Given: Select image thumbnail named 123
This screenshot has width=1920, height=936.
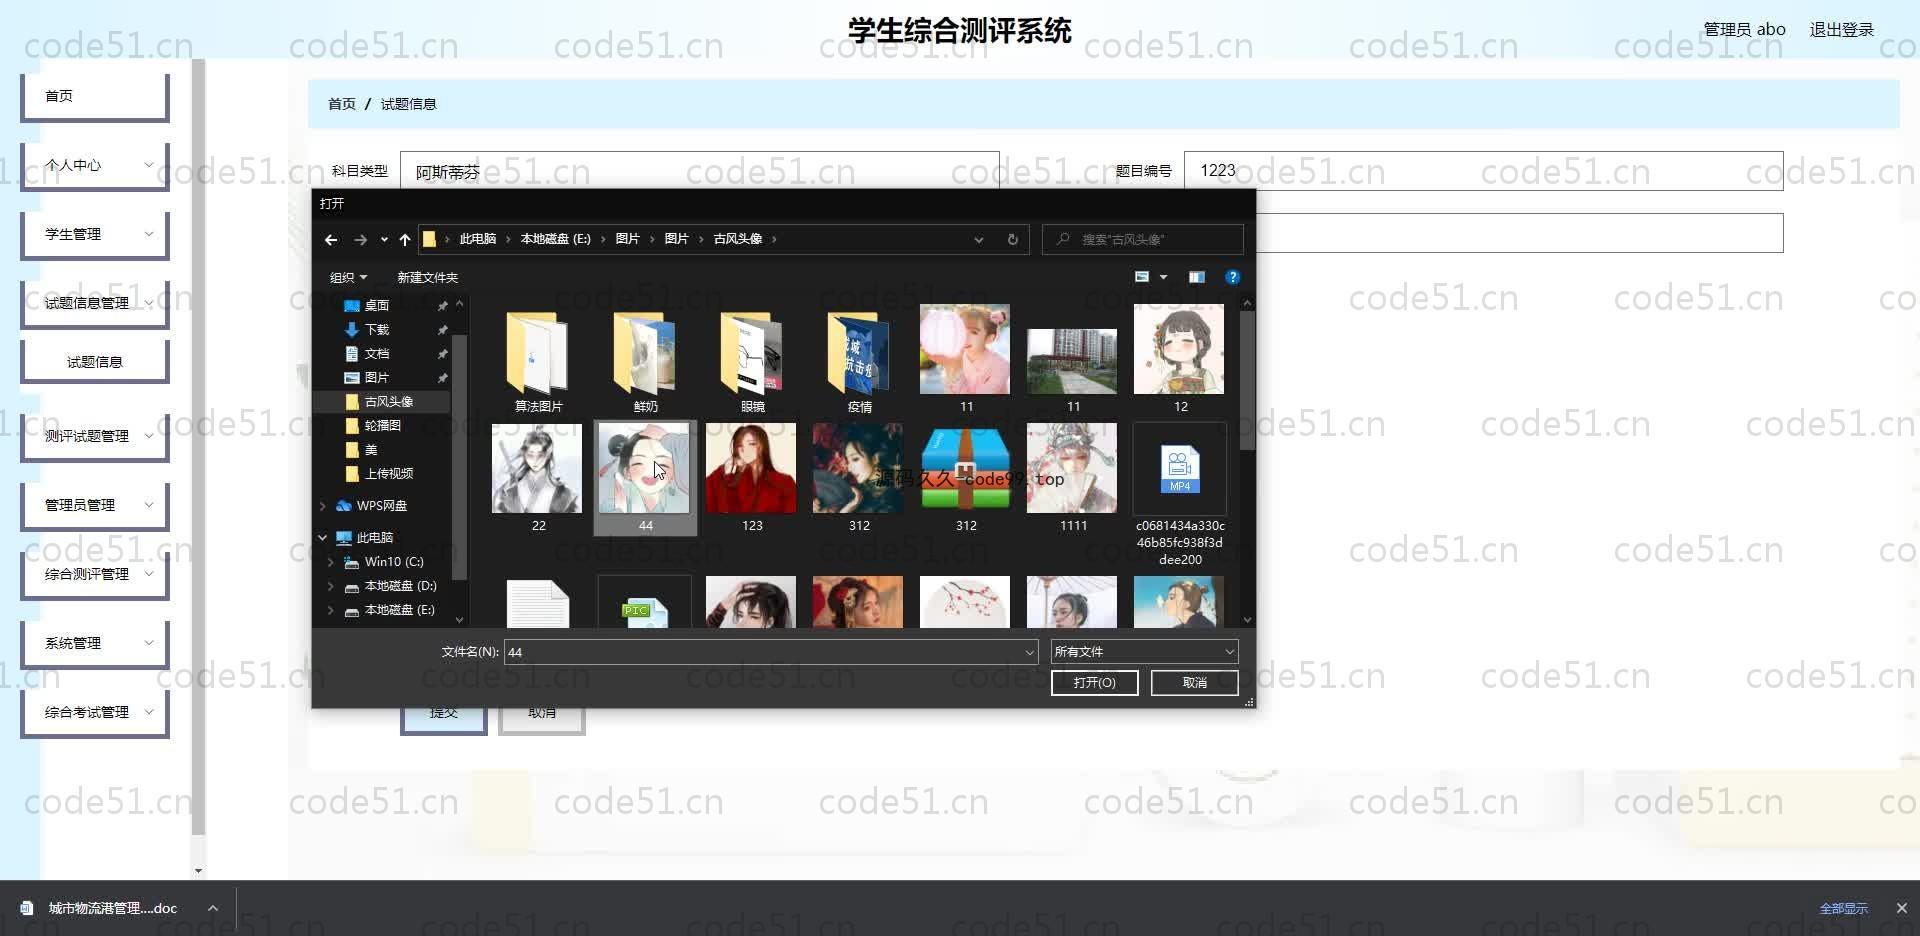Looking at the screenshot, I should [752, 478].
